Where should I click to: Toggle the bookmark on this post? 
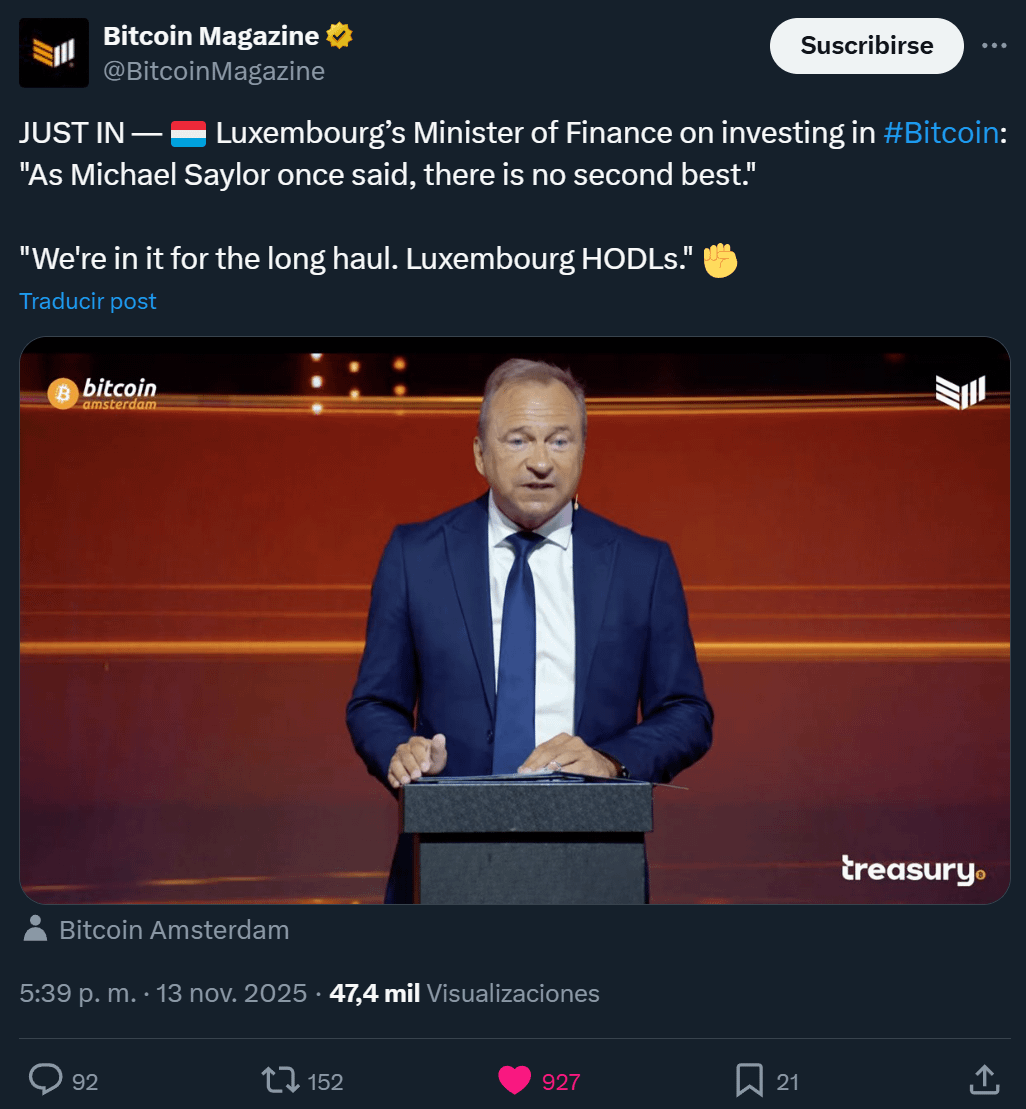pyautogui.click(x=749, y=1080)
